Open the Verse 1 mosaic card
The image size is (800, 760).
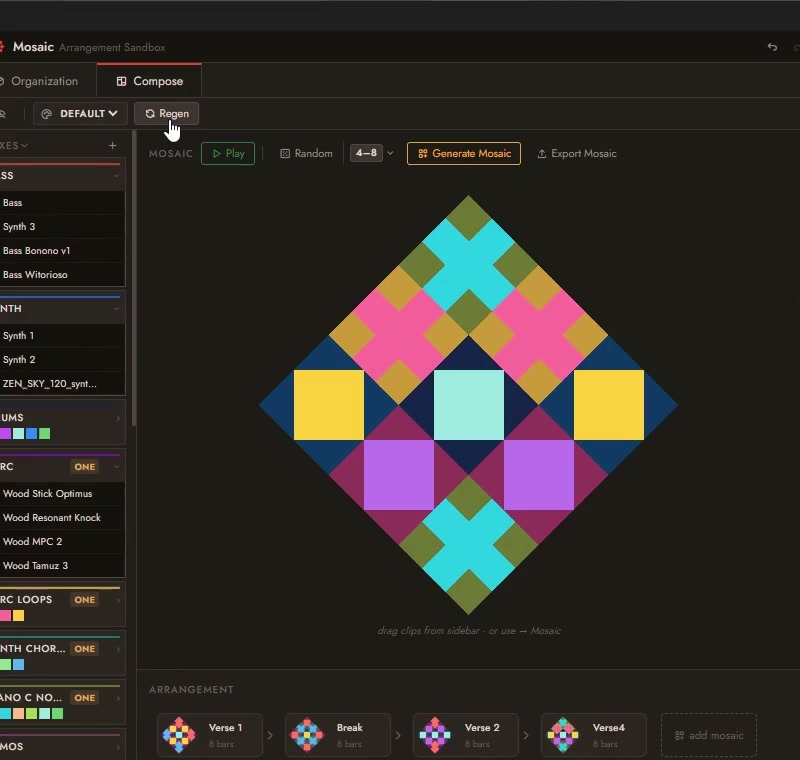pyautogui.click(x=210, y=734)
